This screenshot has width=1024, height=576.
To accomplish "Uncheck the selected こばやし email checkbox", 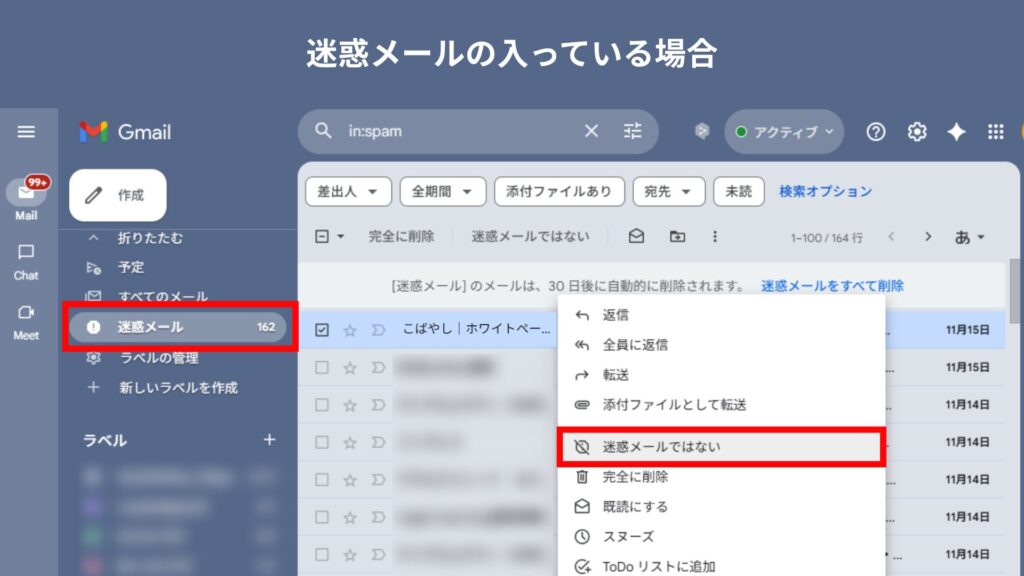I will pyautogui.click(x=322, y=329).
